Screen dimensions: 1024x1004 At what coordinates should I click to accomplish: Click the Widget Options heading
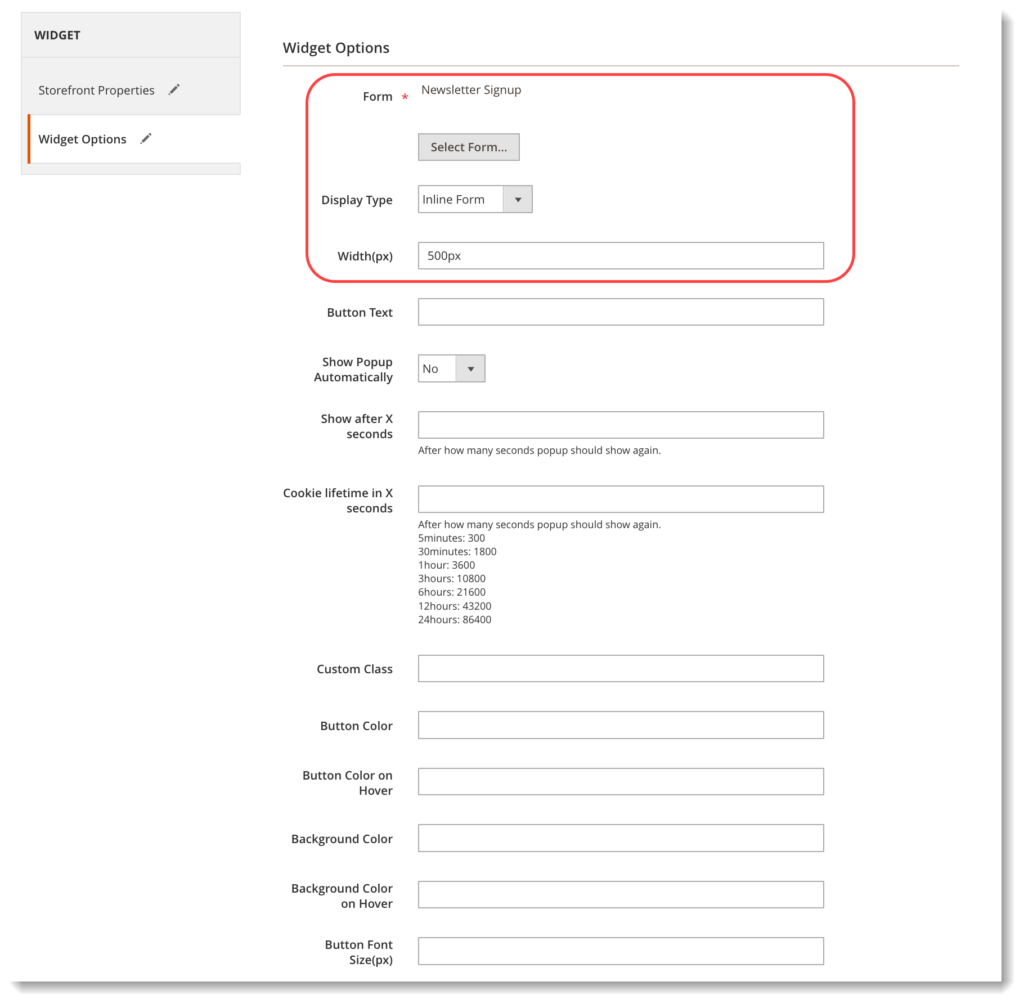336,47
